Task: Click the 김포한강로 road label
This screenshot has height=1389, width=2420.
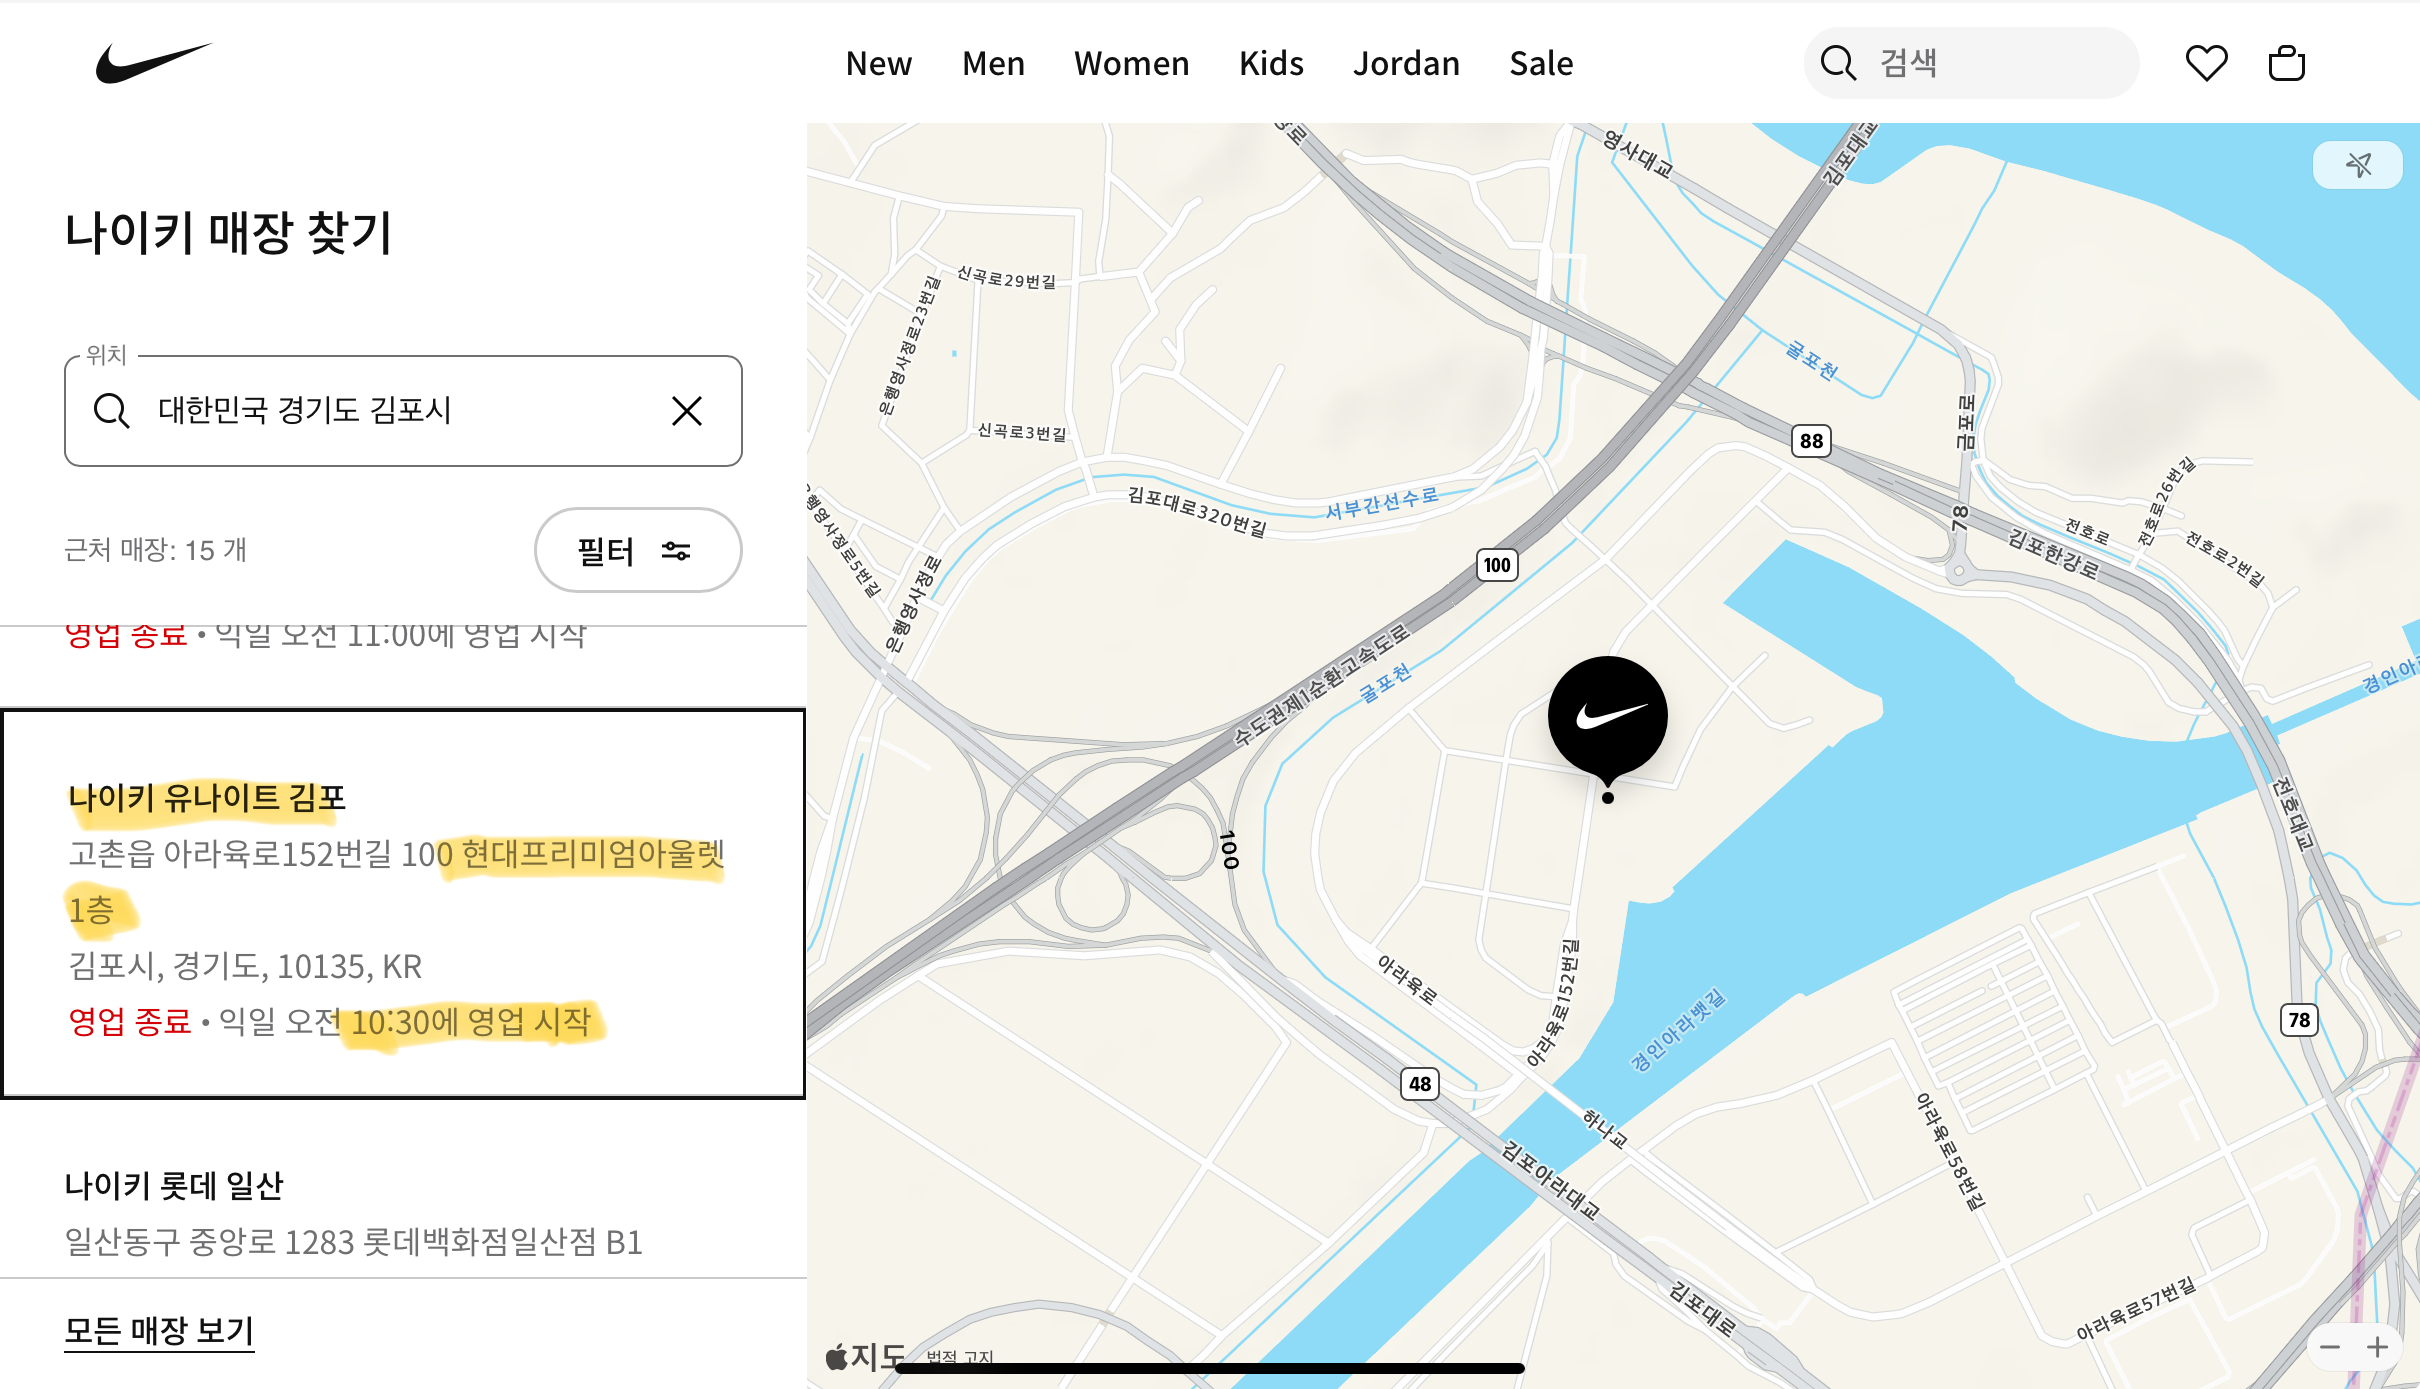Action: click(2053, 554)
